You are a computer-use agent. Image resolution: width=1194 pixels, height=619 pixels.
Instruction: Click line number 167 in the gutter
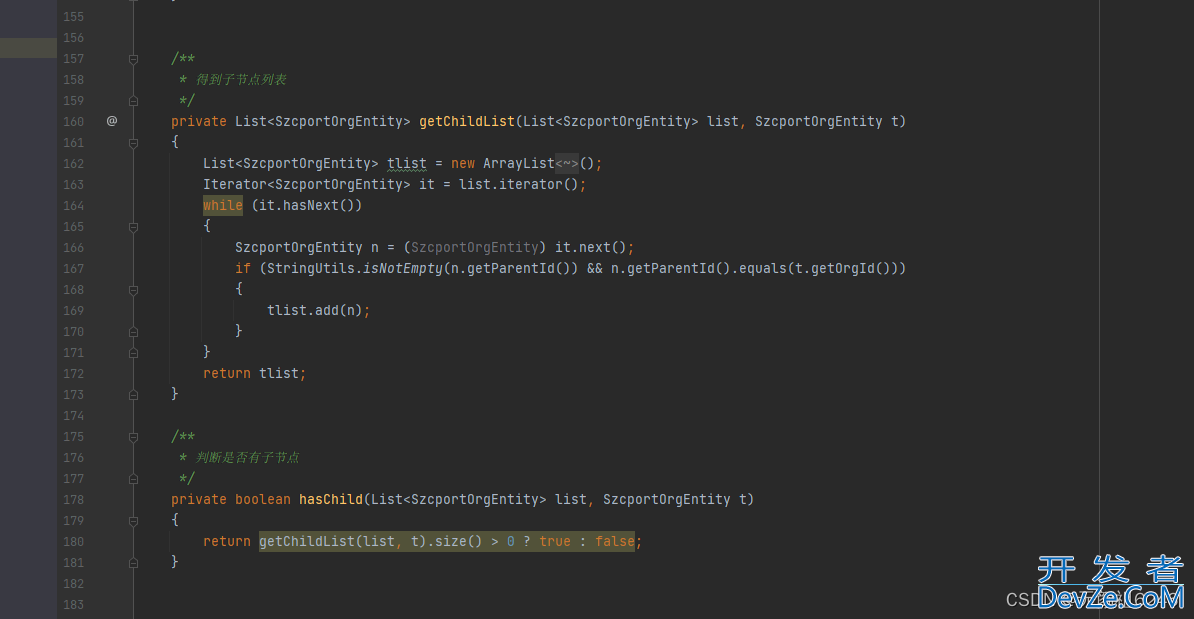pos(74,269)
